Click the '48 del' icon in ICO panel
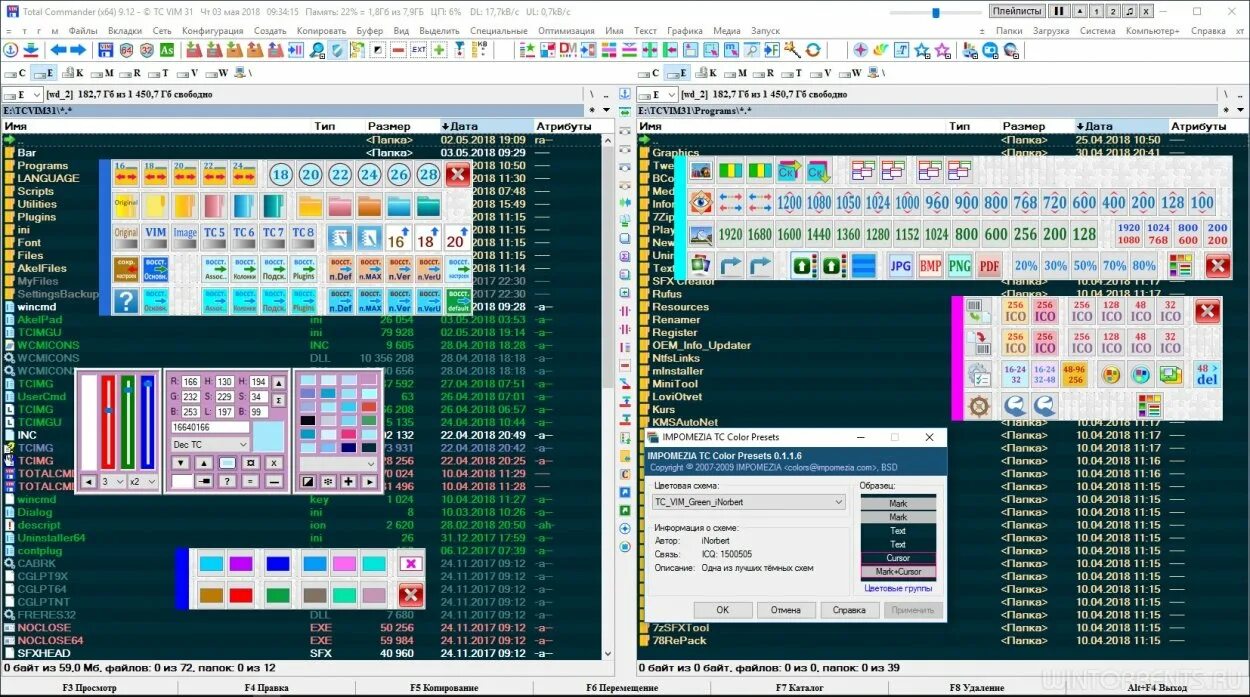Screen dimensions: 1250x697 [x=1207, y=375]
